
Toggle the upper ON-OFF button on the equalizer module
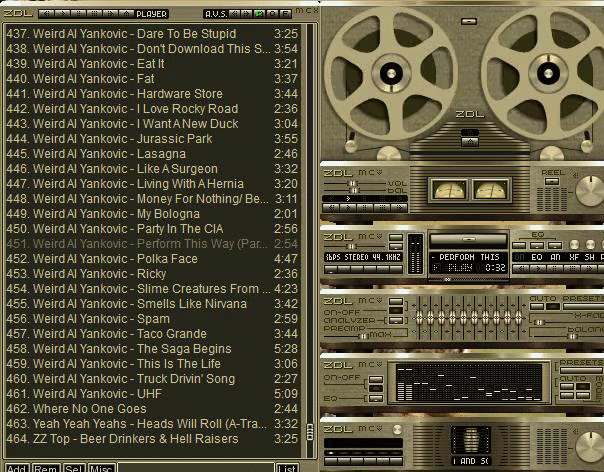tap(396, 301)
